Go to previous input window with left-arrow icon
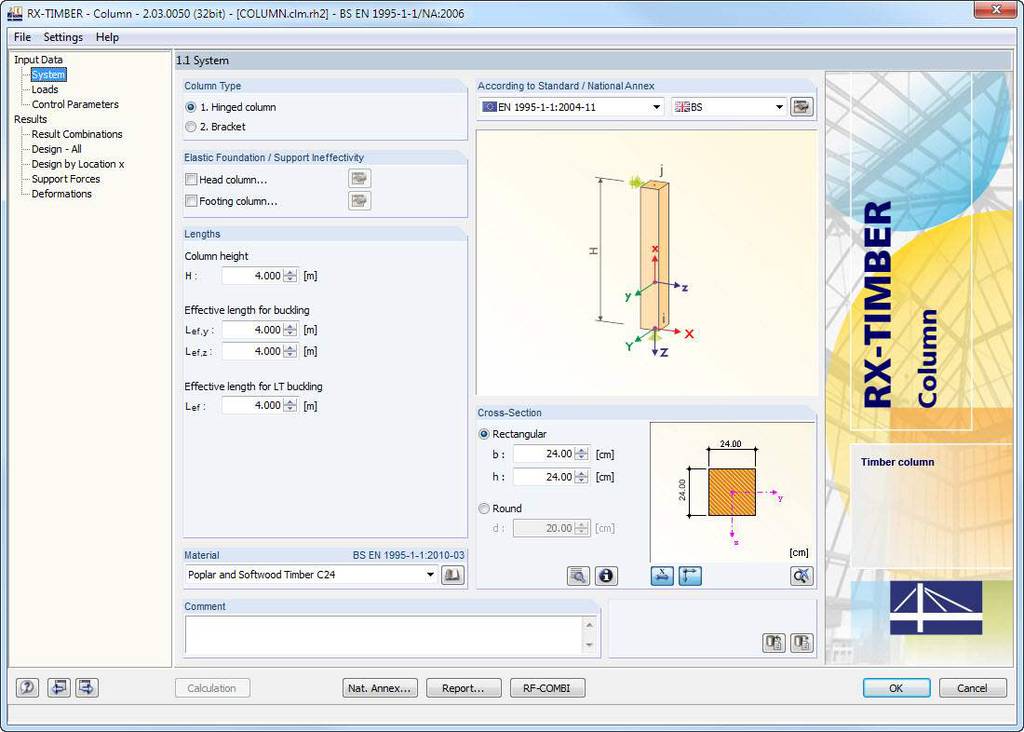Screen dimensions: 1024x732 coord(59,688)
